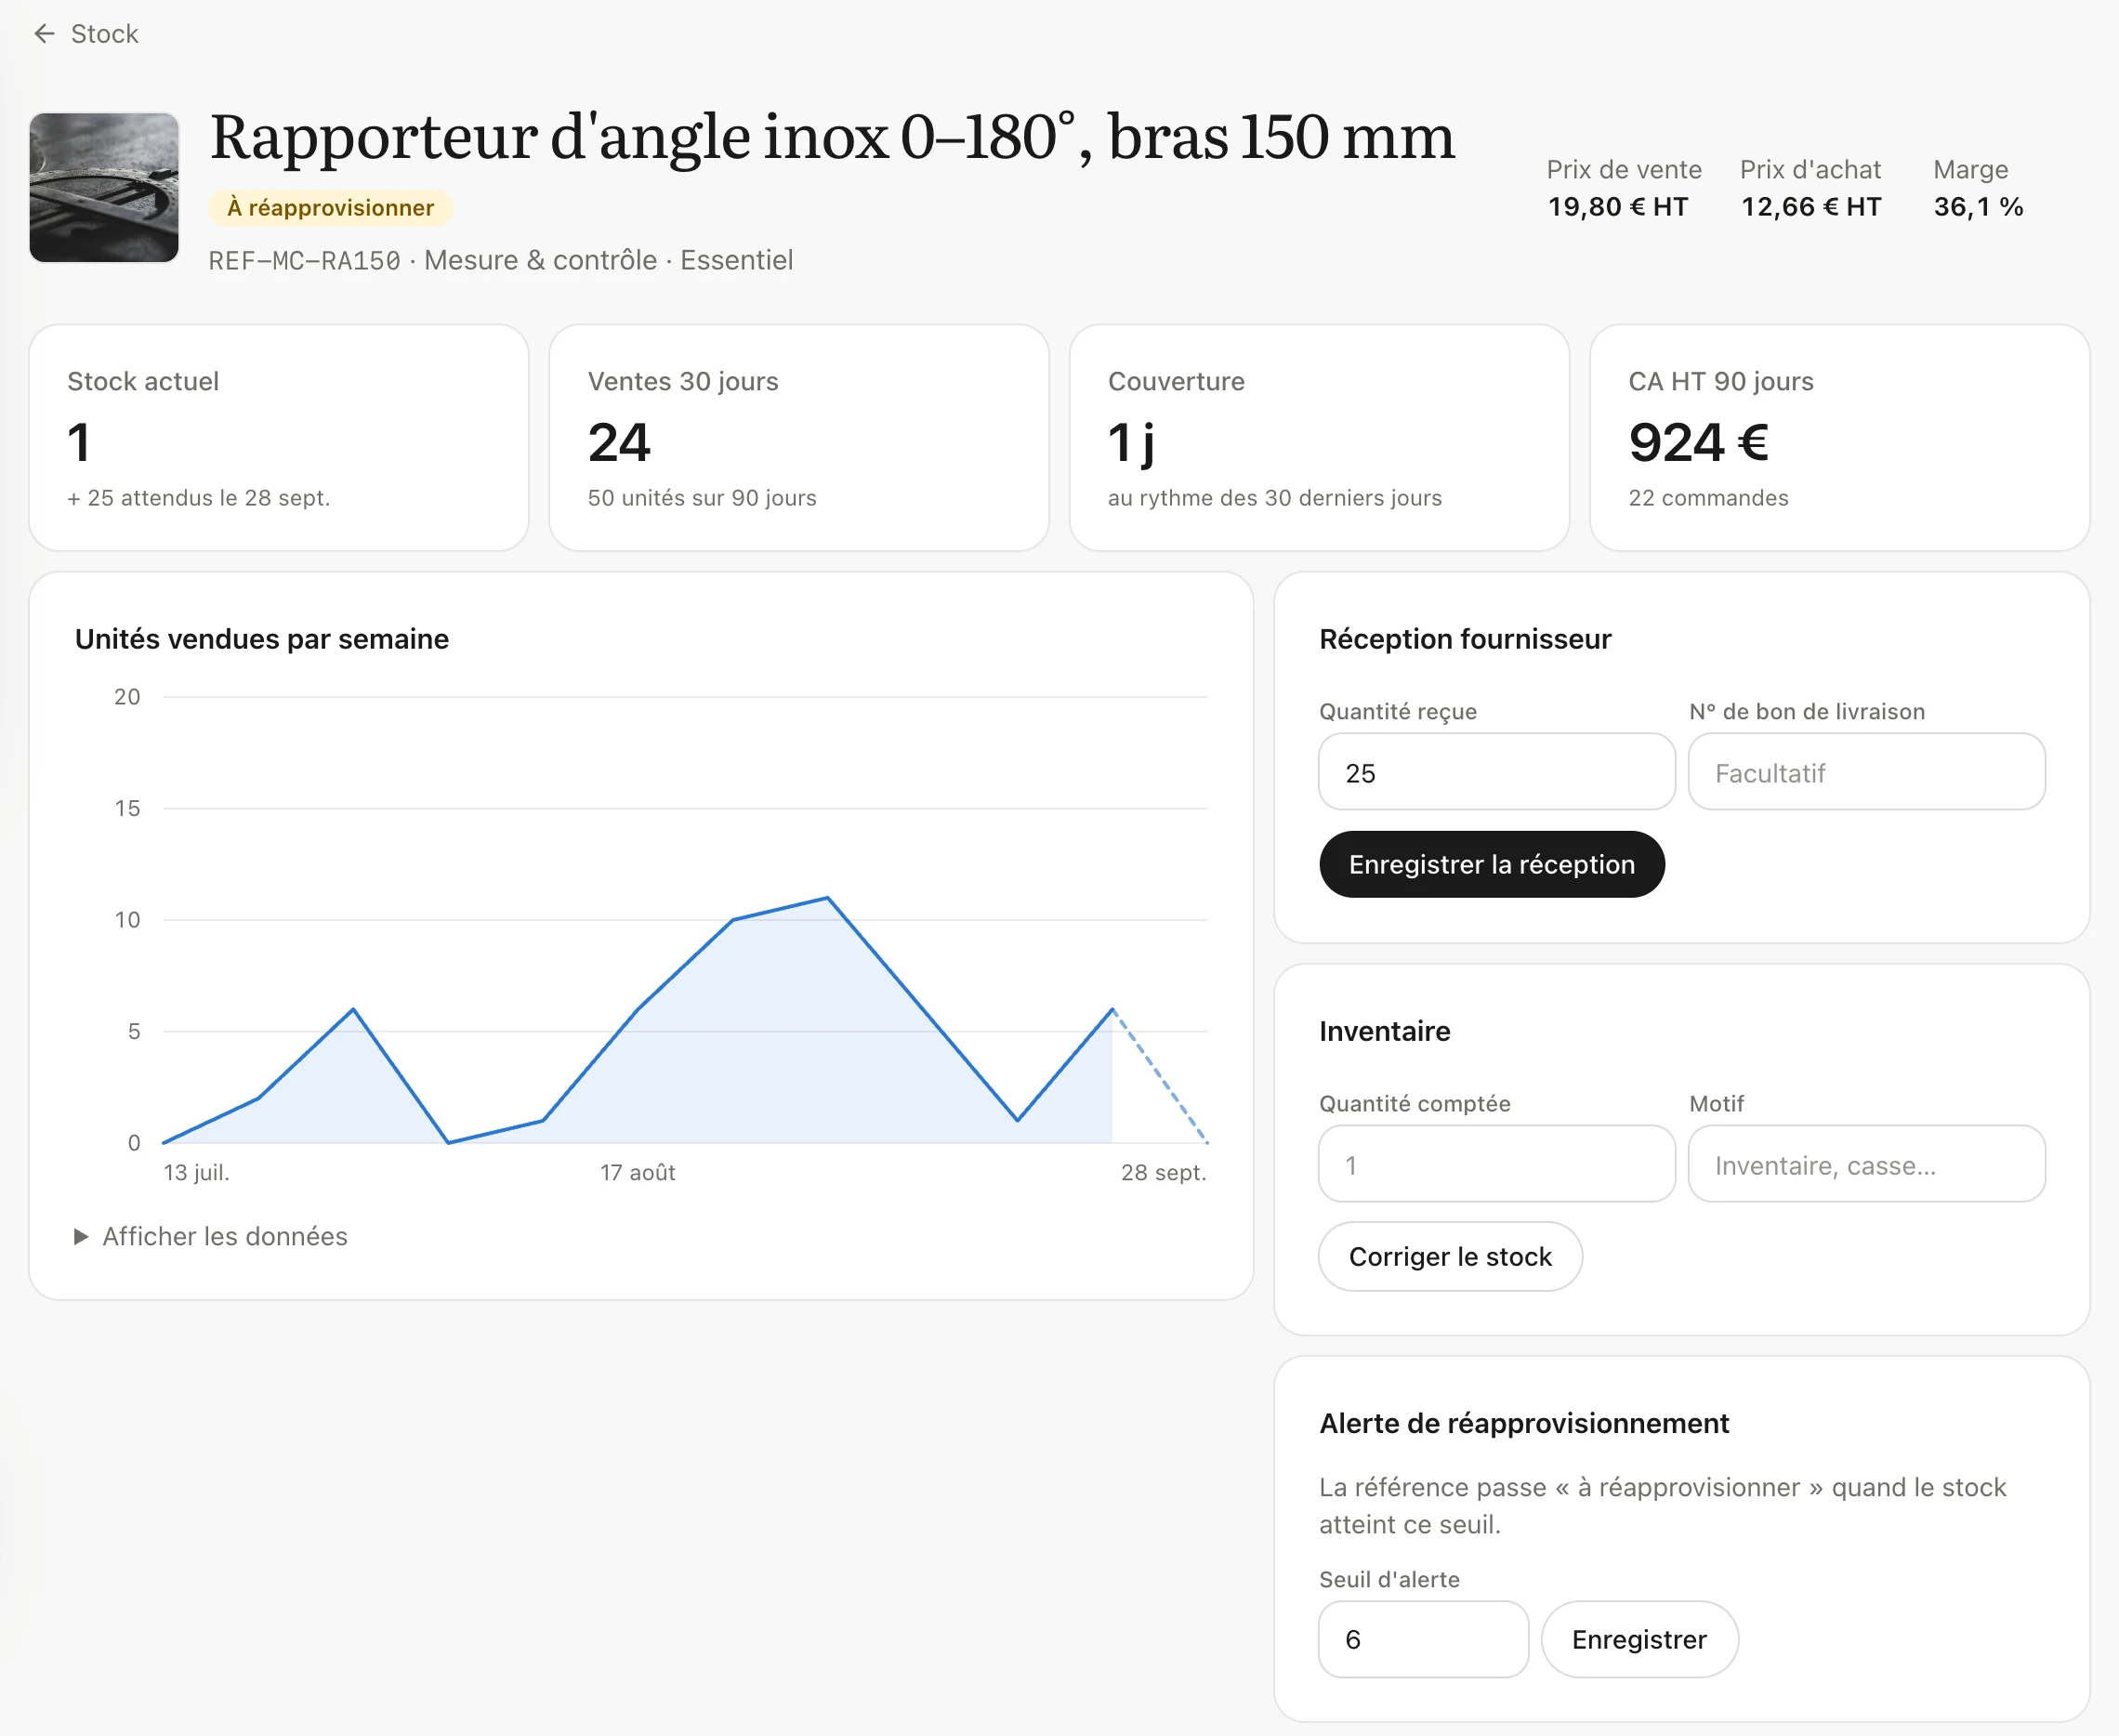Focus the Quantité comptée input
The image size is (2119, 1736).
1496,1164
